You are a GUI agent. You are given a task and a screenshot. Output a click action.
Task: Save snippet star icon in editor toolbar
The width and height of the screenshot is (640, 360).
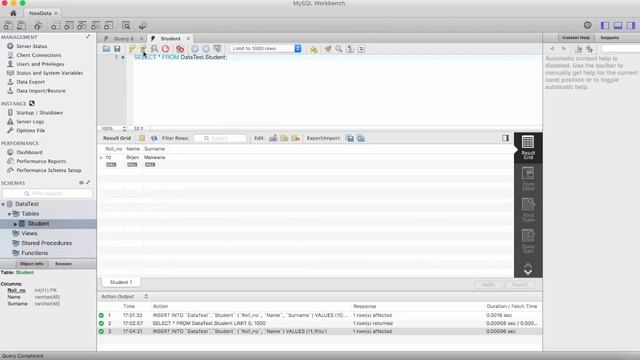coord(313,49)
